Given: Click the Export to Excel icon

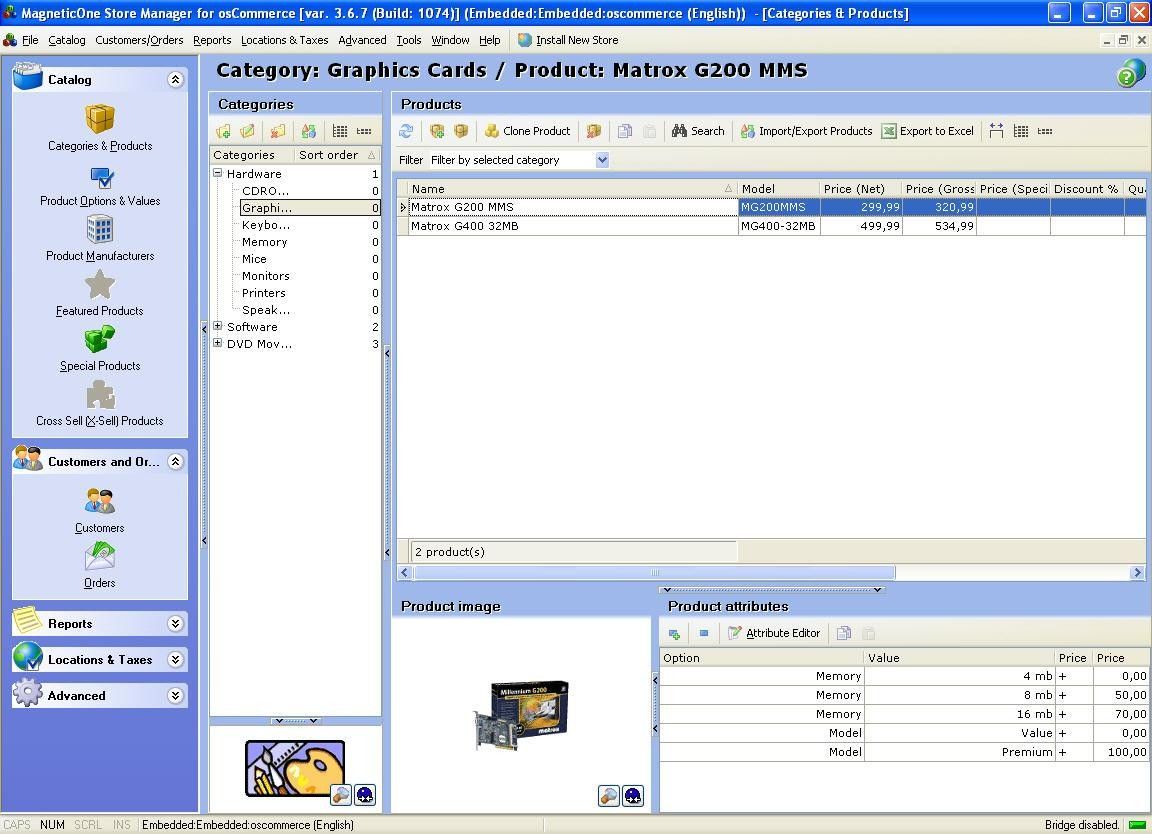Looking at the screenshot, I should 928,131.
